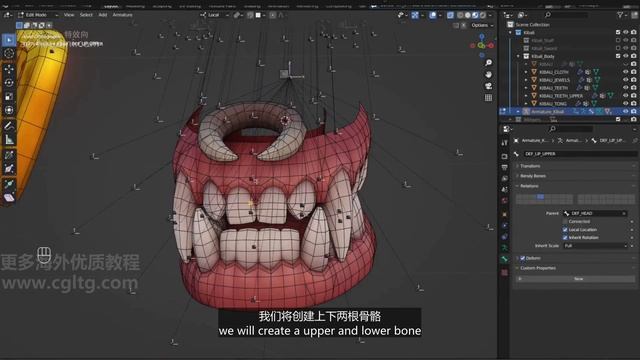Open the View menu
Screen dimensions: 640x360
(x=69, y=15)
